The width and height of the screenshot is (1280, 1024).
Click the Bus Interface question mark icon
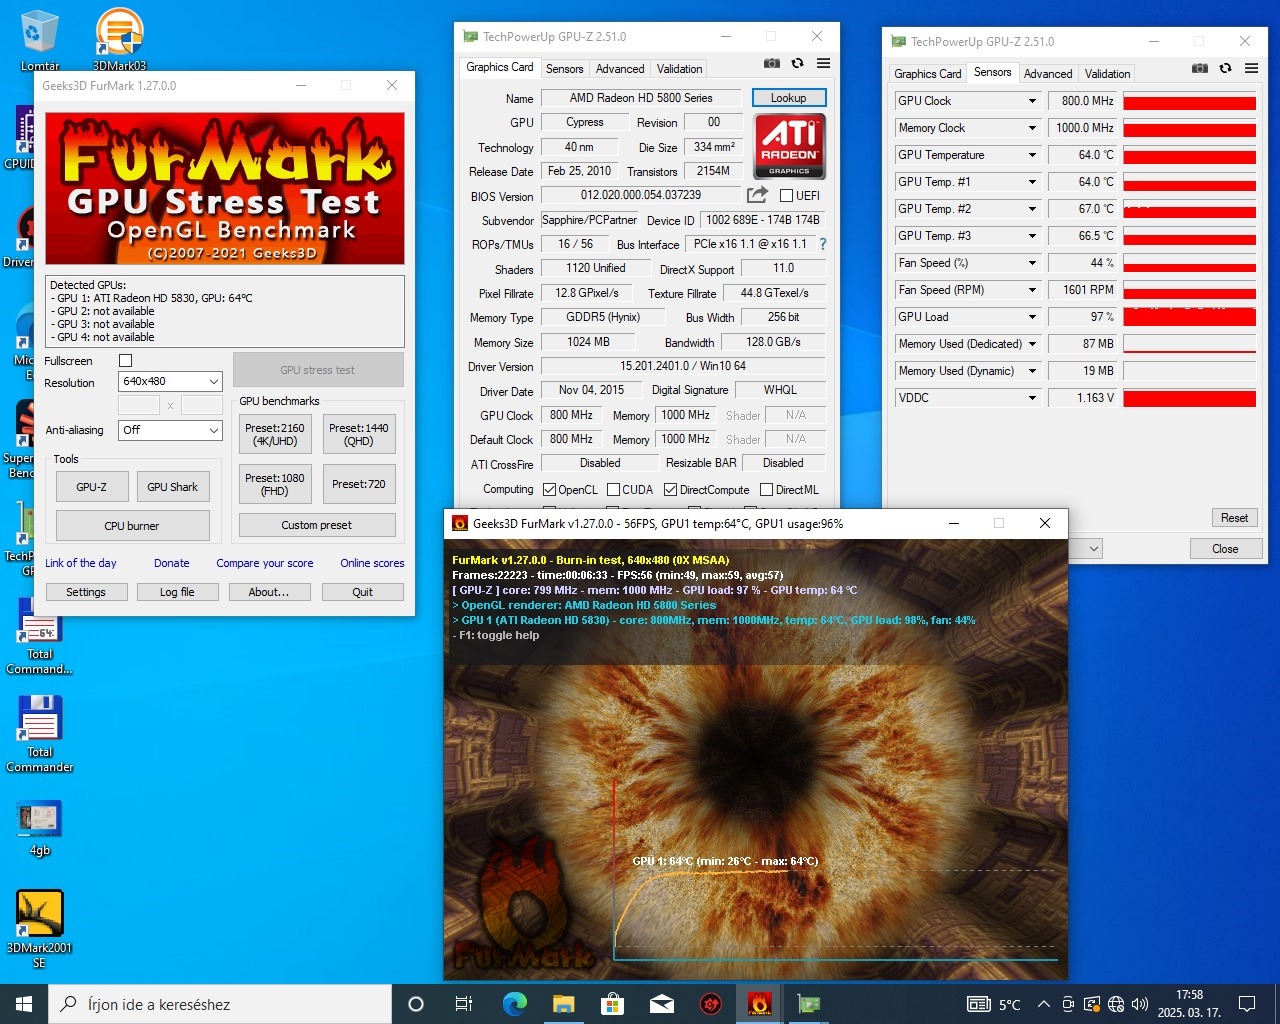click(823, 244)
